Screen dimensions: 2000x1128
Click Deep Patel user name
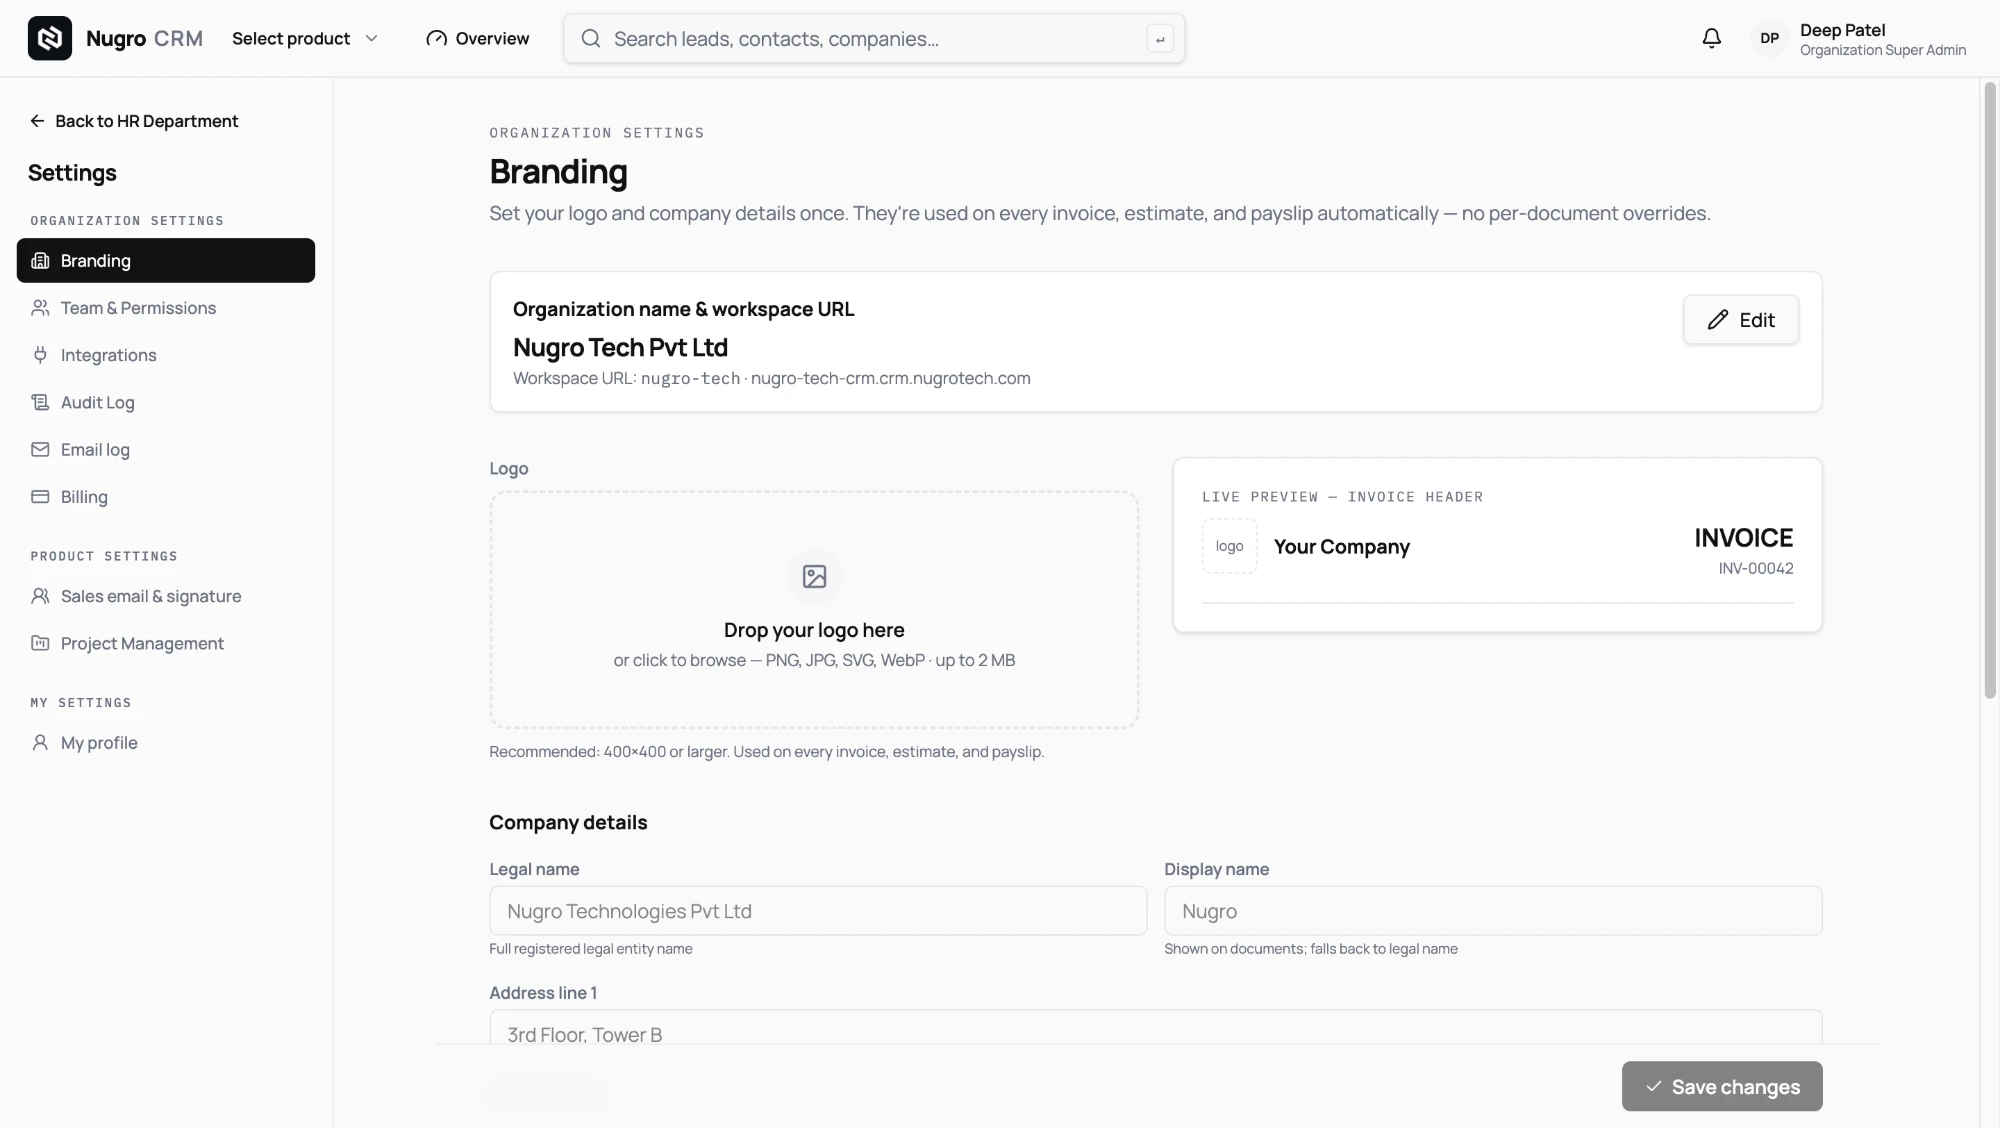1842,30
